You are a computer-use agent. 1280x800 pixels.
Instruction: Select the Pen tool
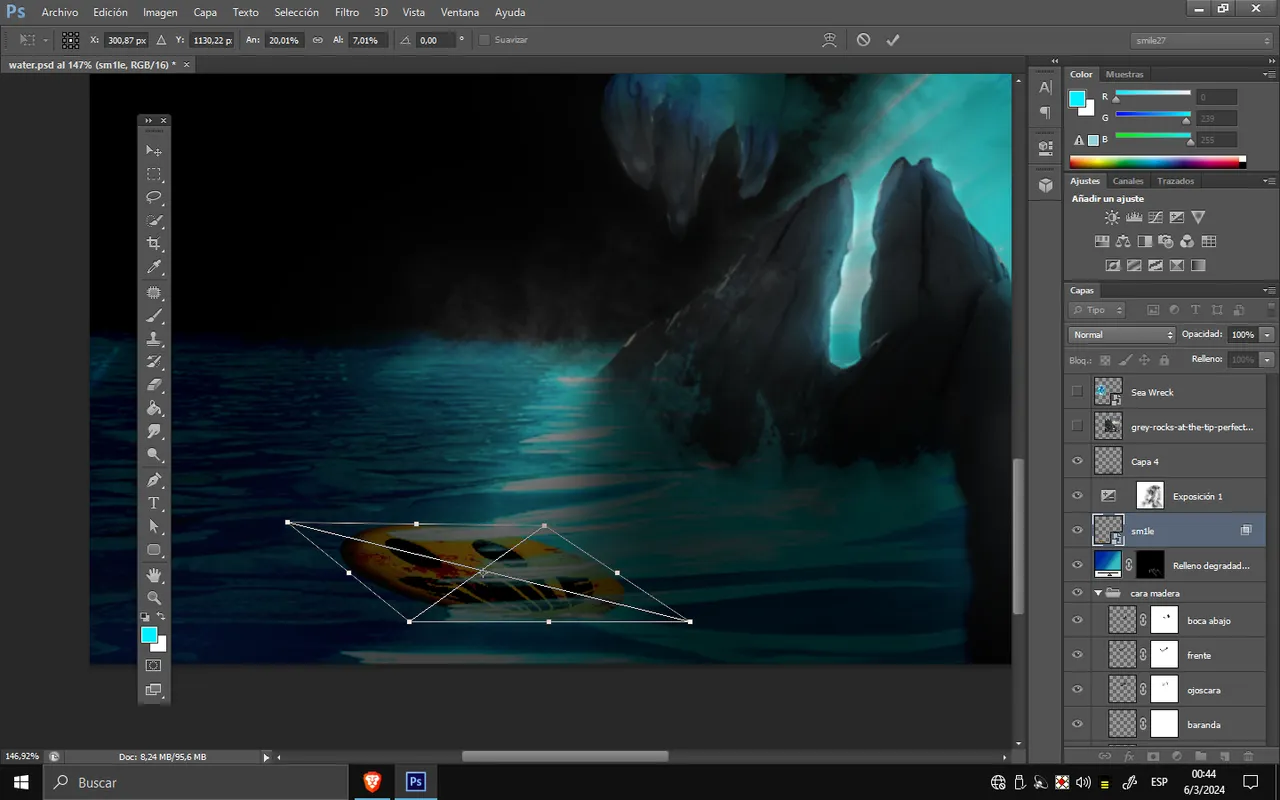[154, 480]
